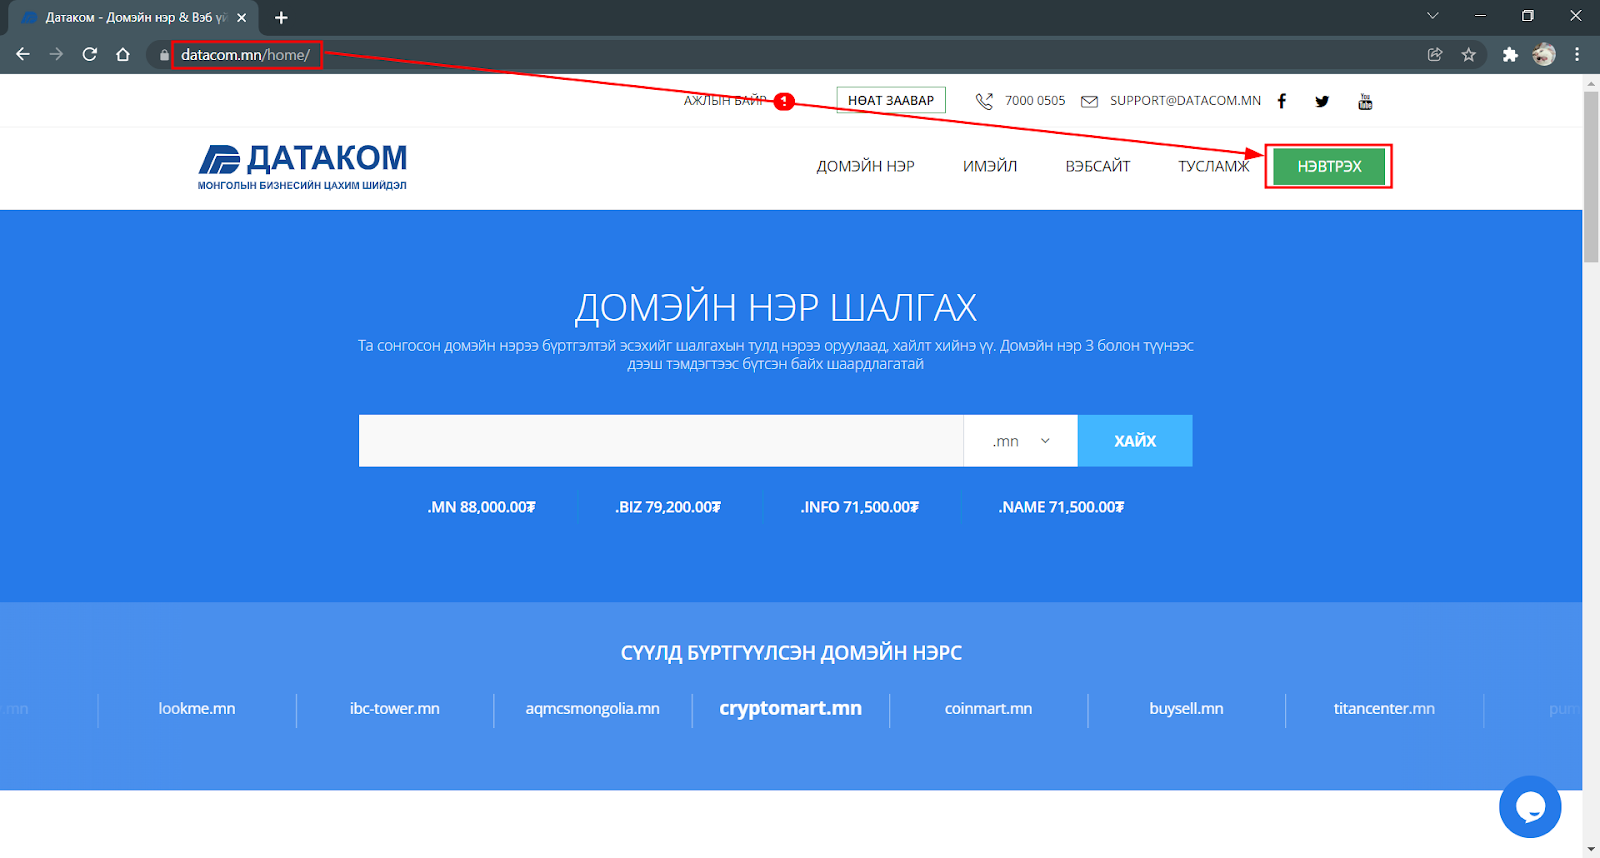The image size is (1600, 858).
Task: Reload the Datacom page
Action: [90, 54]
